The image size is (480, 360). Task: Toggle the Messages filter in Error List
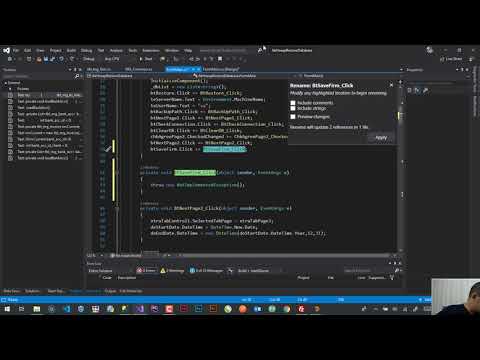click(x=206, y=271)
